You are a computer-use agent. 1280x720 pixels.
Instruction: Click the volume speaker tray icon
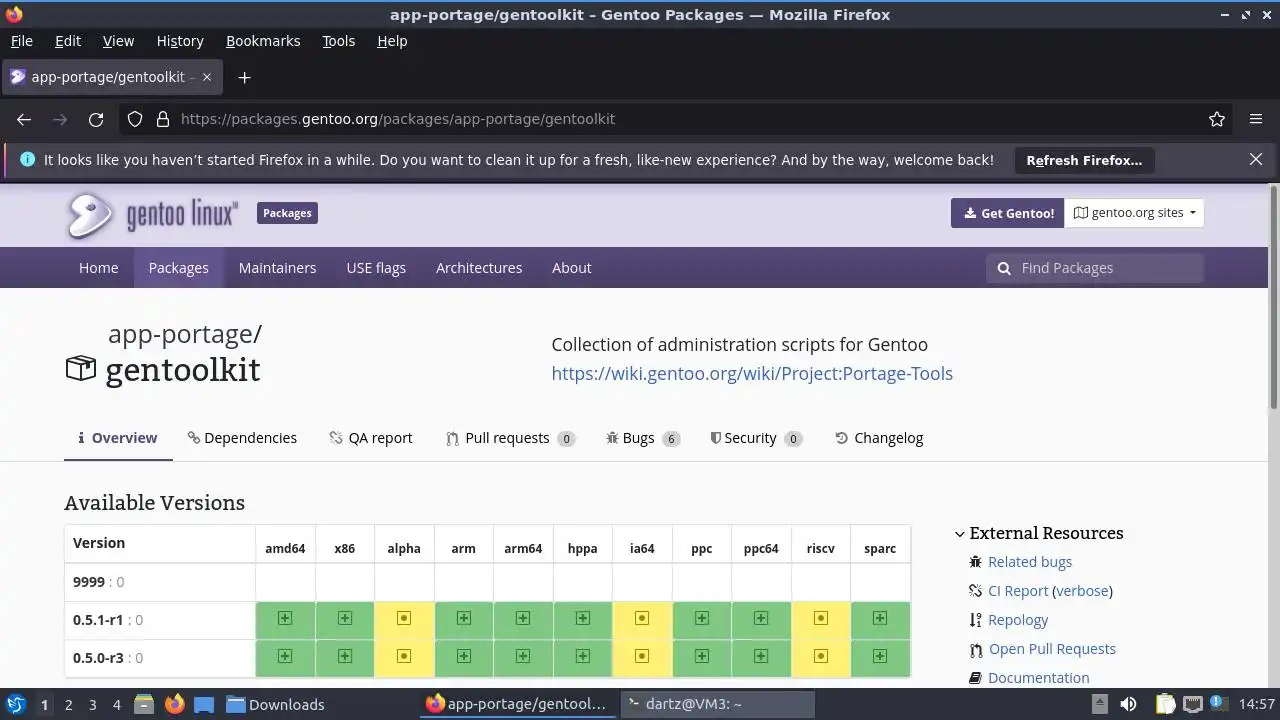click(1128, 704)
